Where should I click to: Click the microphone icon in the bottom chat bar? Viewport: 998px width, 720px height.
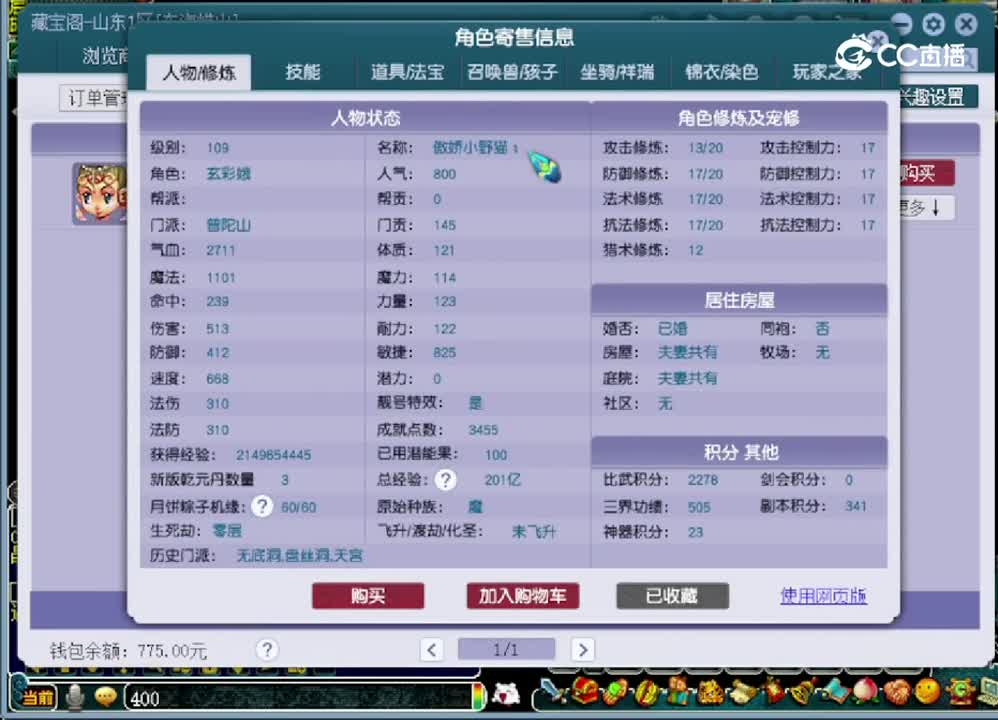point(76,697)
